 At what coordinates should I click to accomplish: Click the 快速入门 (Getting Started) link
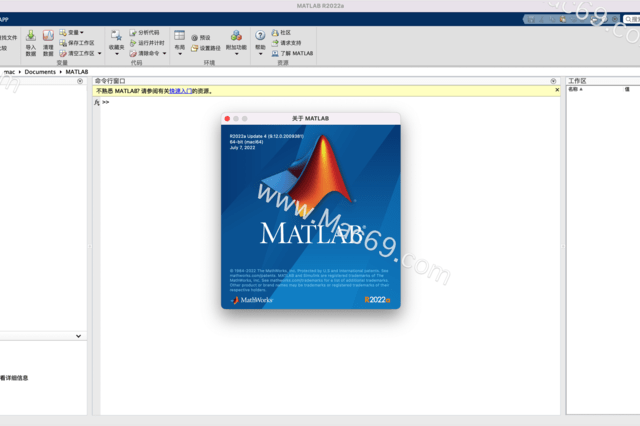[180, 91]
